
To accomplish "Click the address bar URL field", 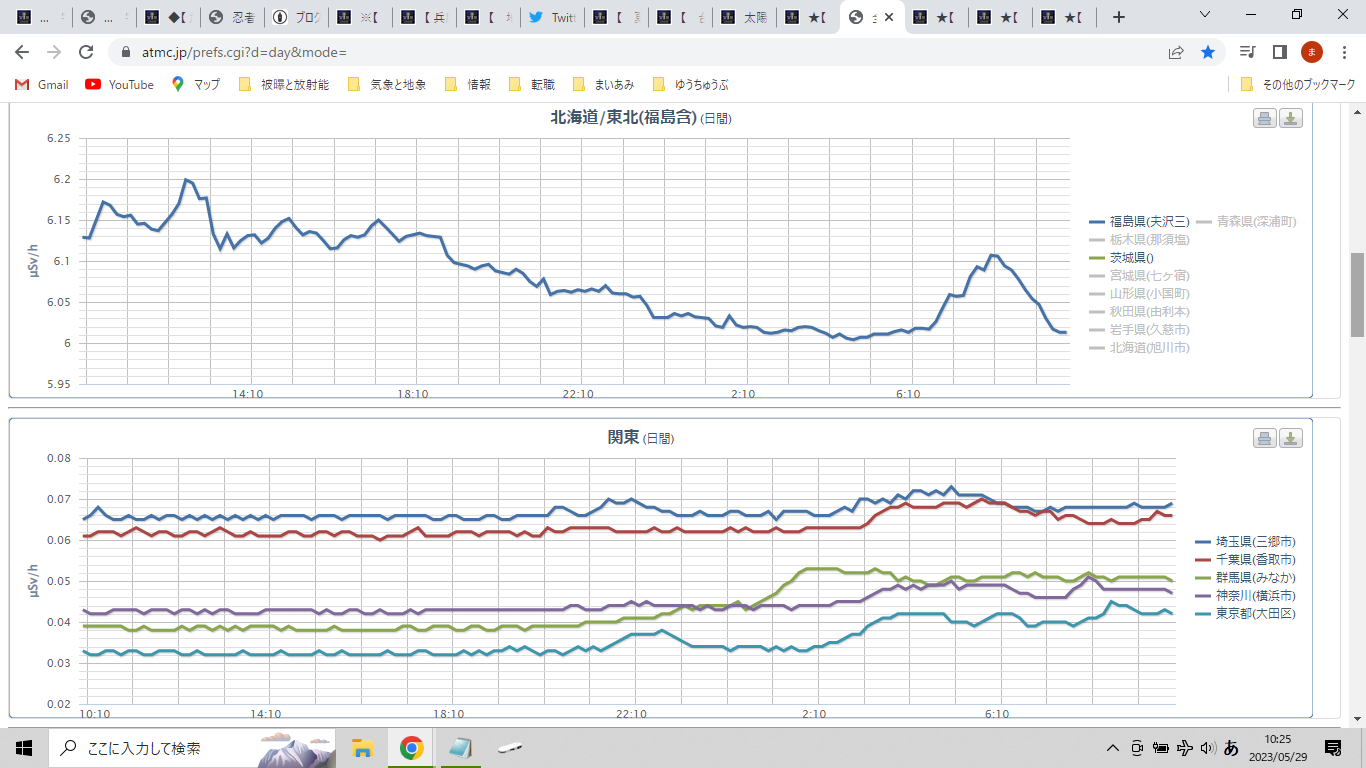I will (640, 52).
